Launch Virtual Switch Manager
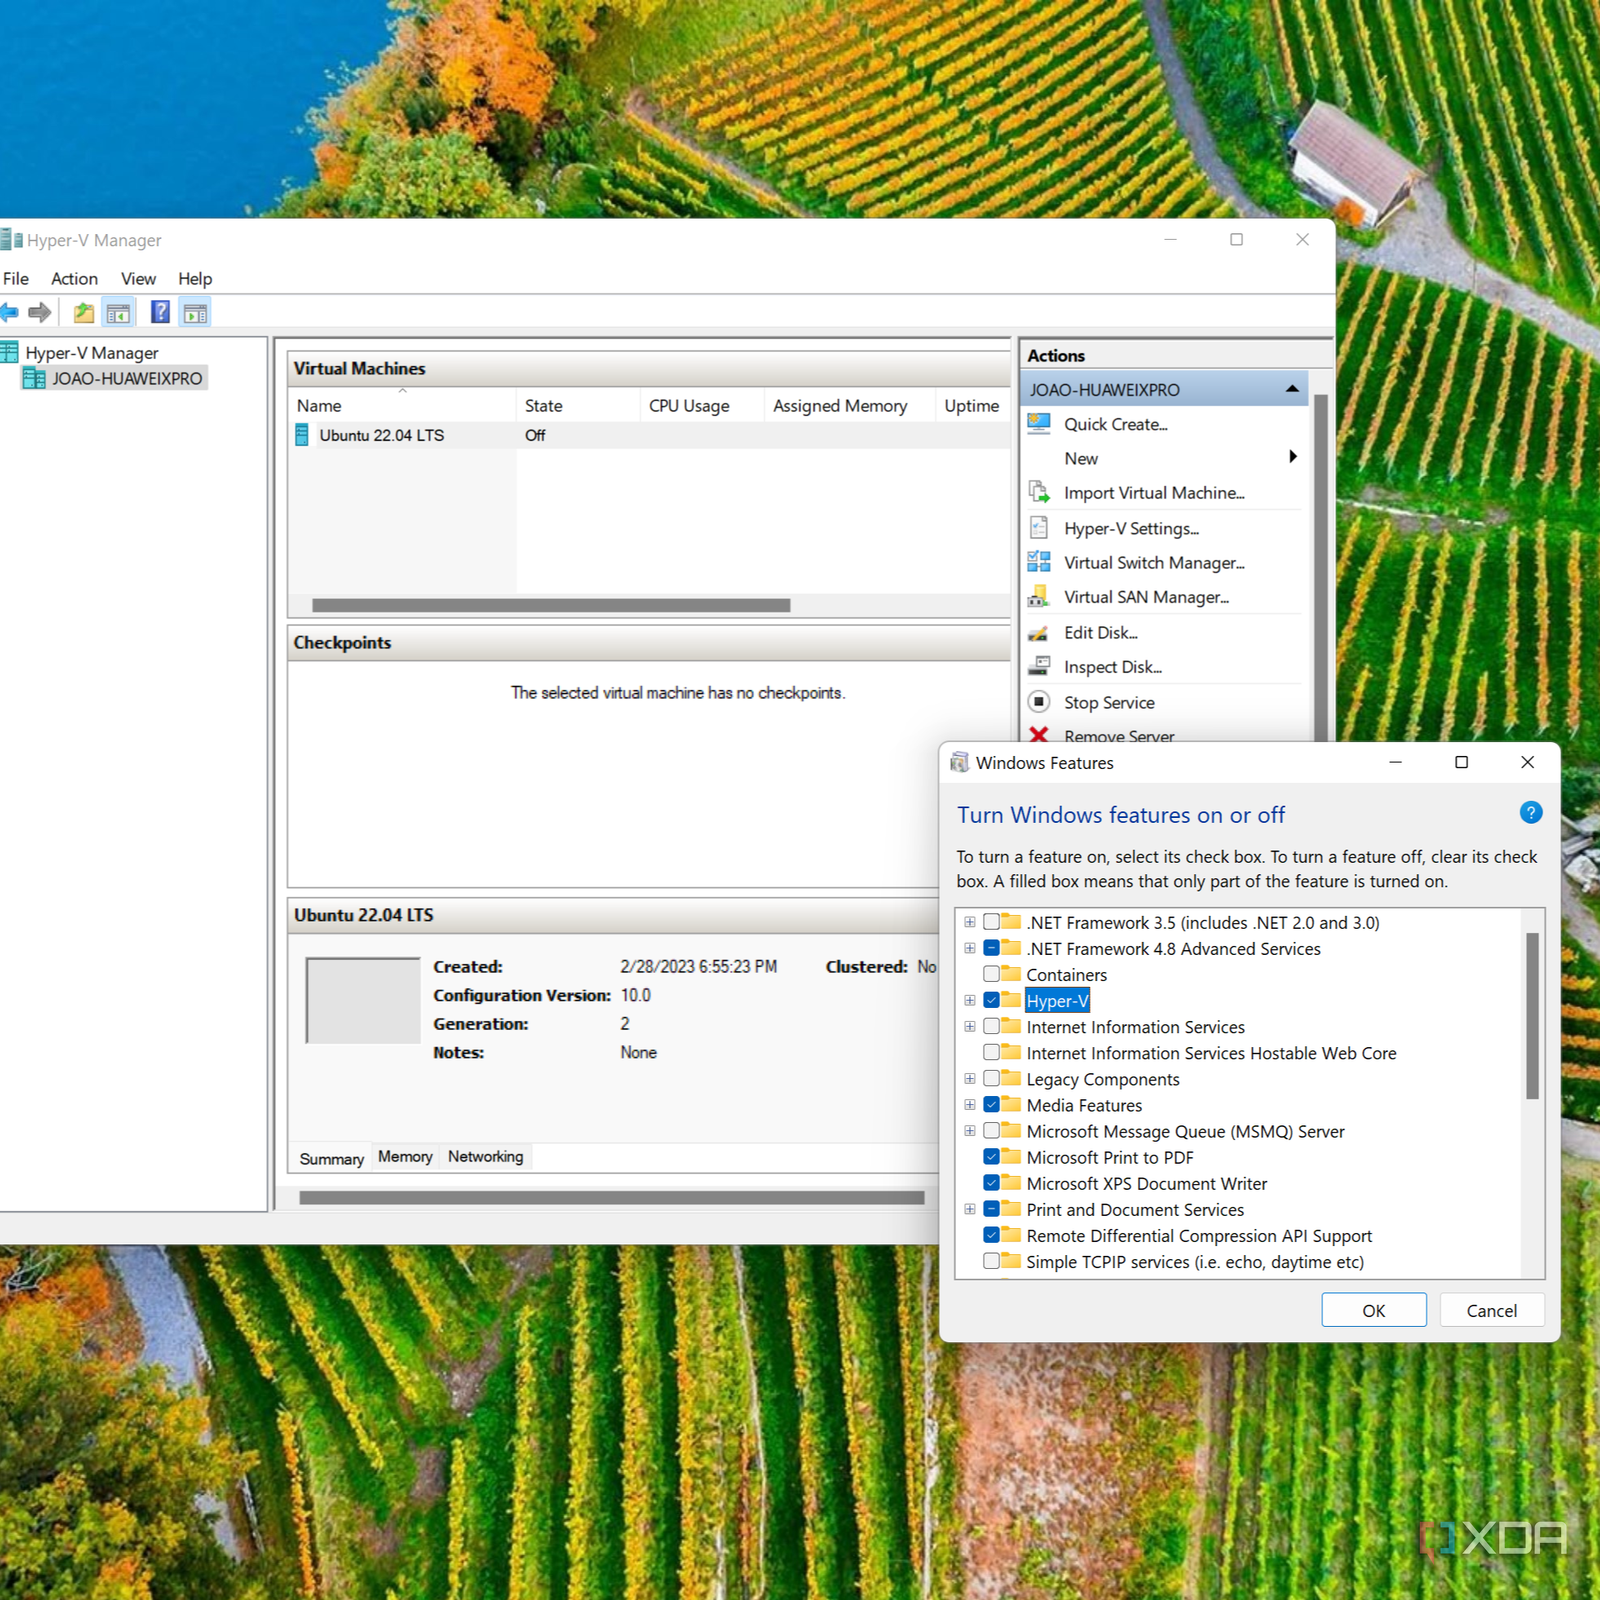This screenshot has width=1600, height=1600. (x=1153, y=563)
